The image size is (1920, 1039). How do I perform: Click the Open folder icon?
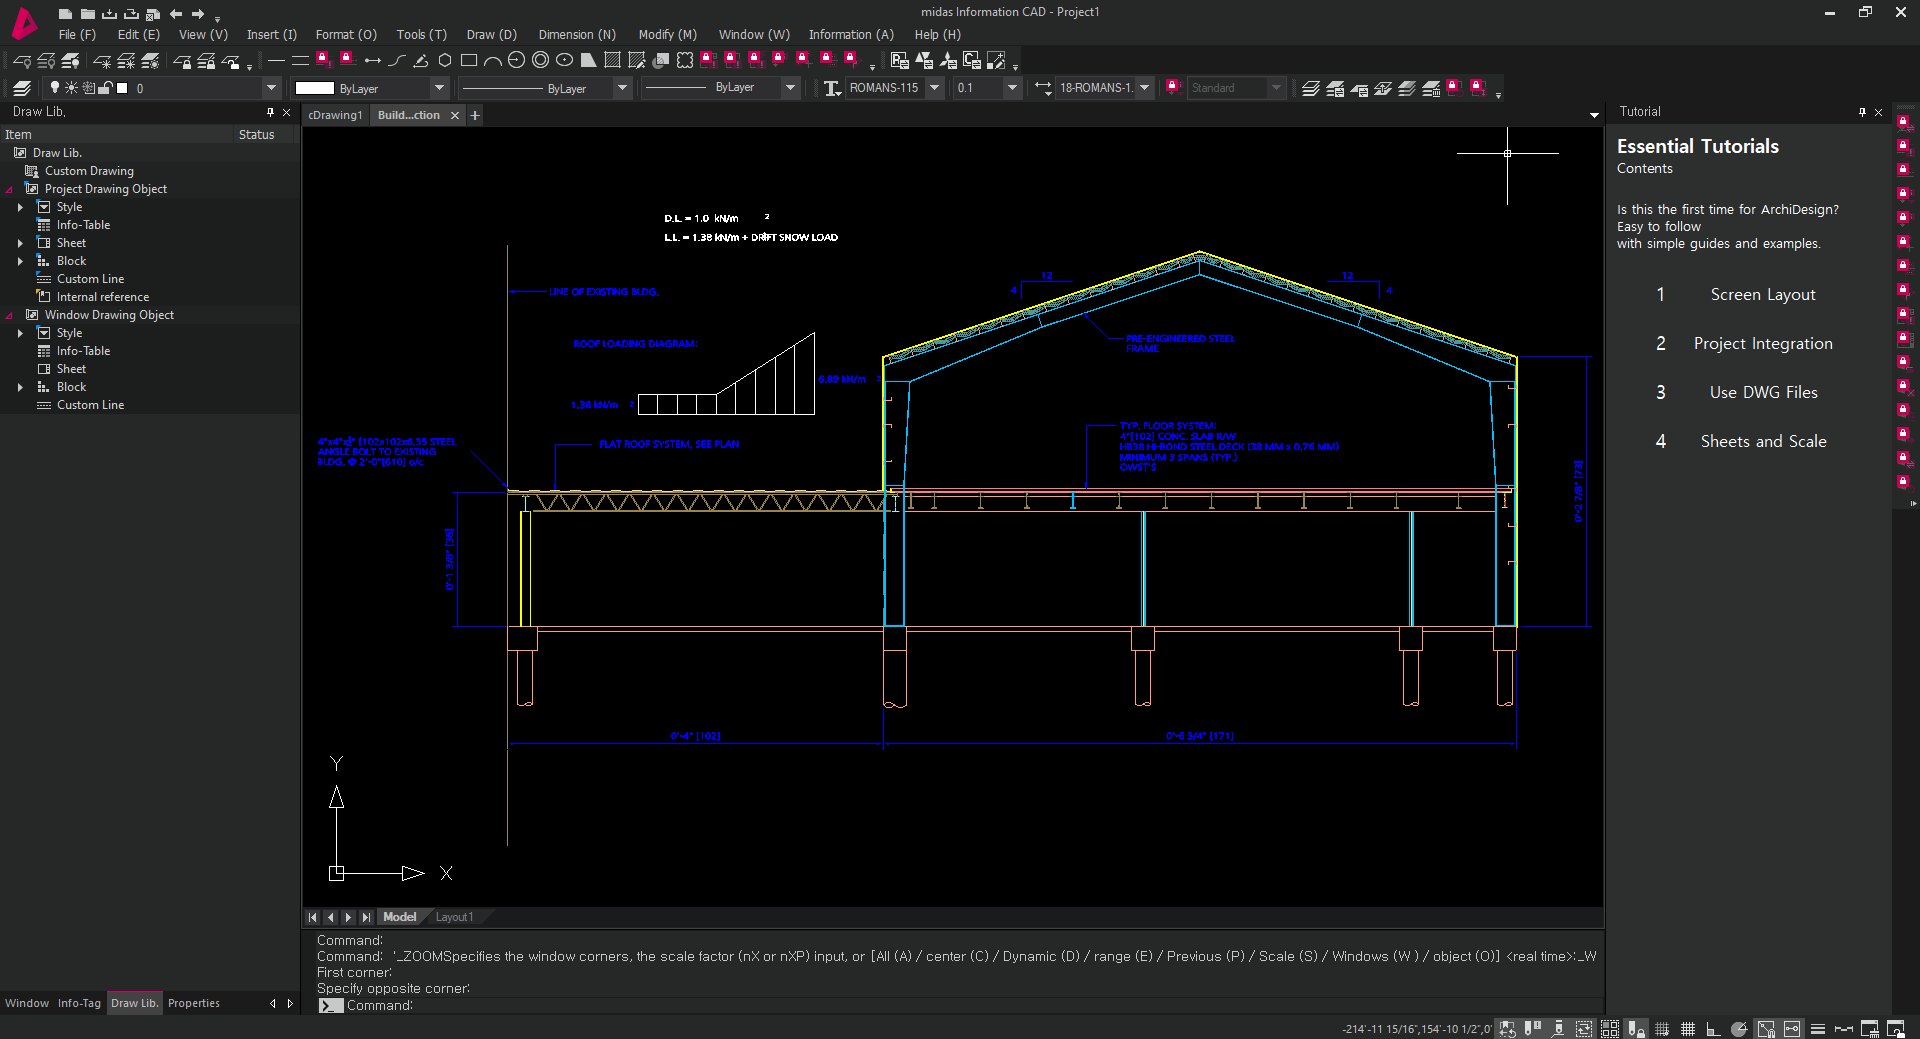[x=87, y=14]
